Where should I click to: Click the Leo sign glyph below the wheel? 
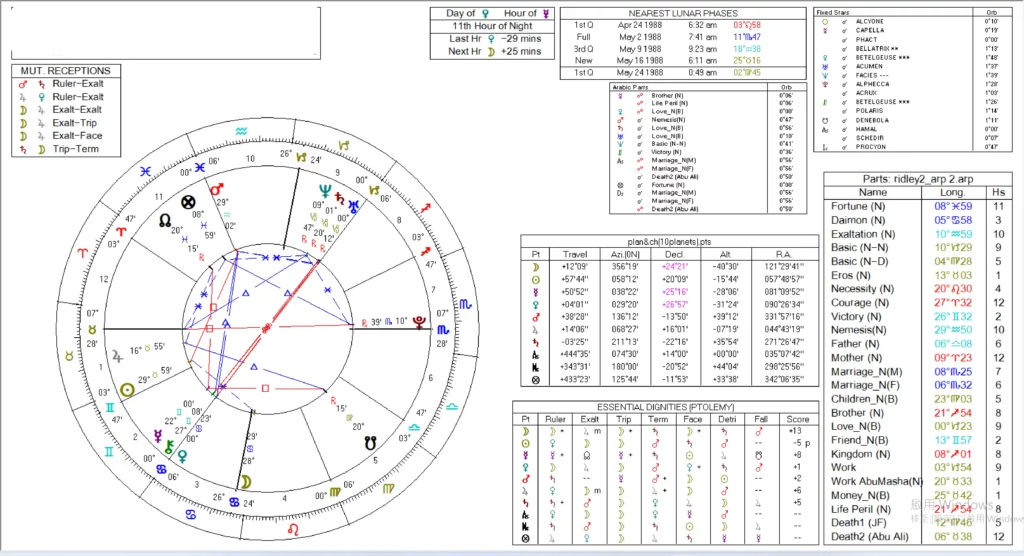tap(292, 528)
